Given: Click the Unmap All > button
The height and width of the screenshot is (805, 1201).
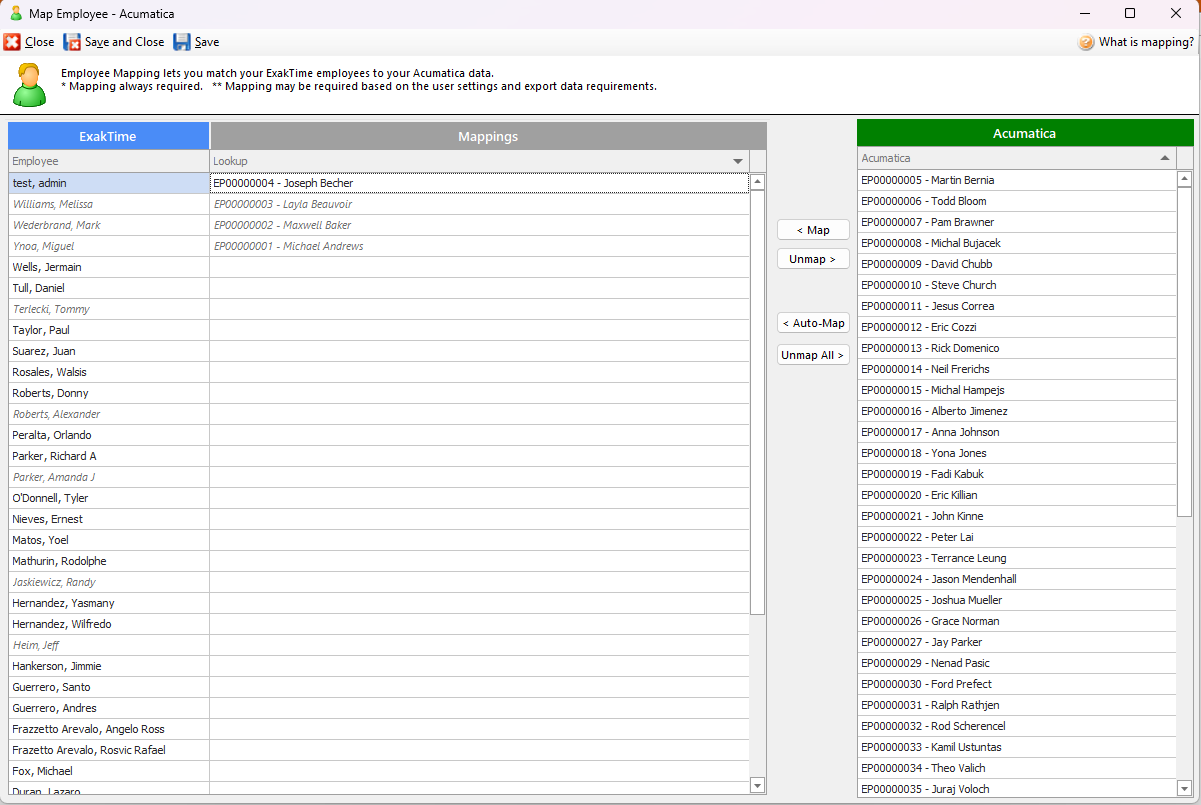Looking at the screenshot, I should pos(813,355).
